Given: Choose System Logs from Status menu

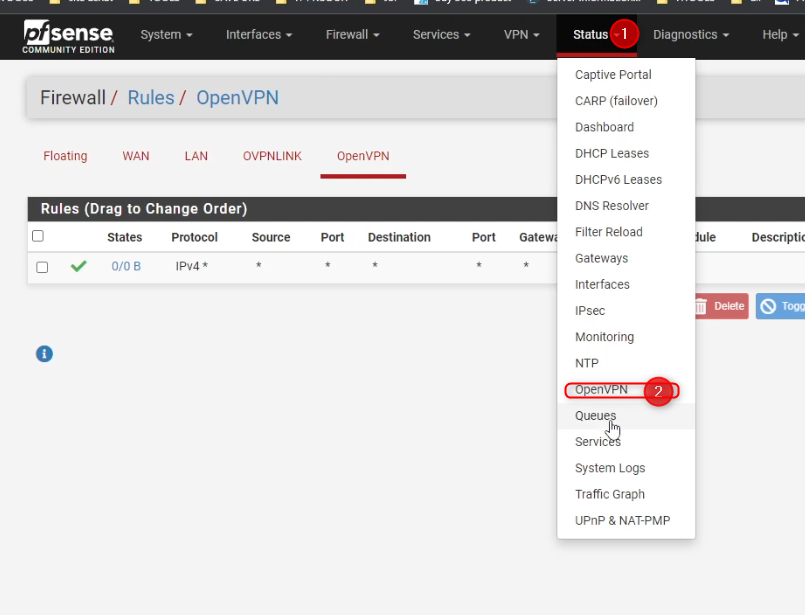Looking at the screenshot, I should point(610,468).
